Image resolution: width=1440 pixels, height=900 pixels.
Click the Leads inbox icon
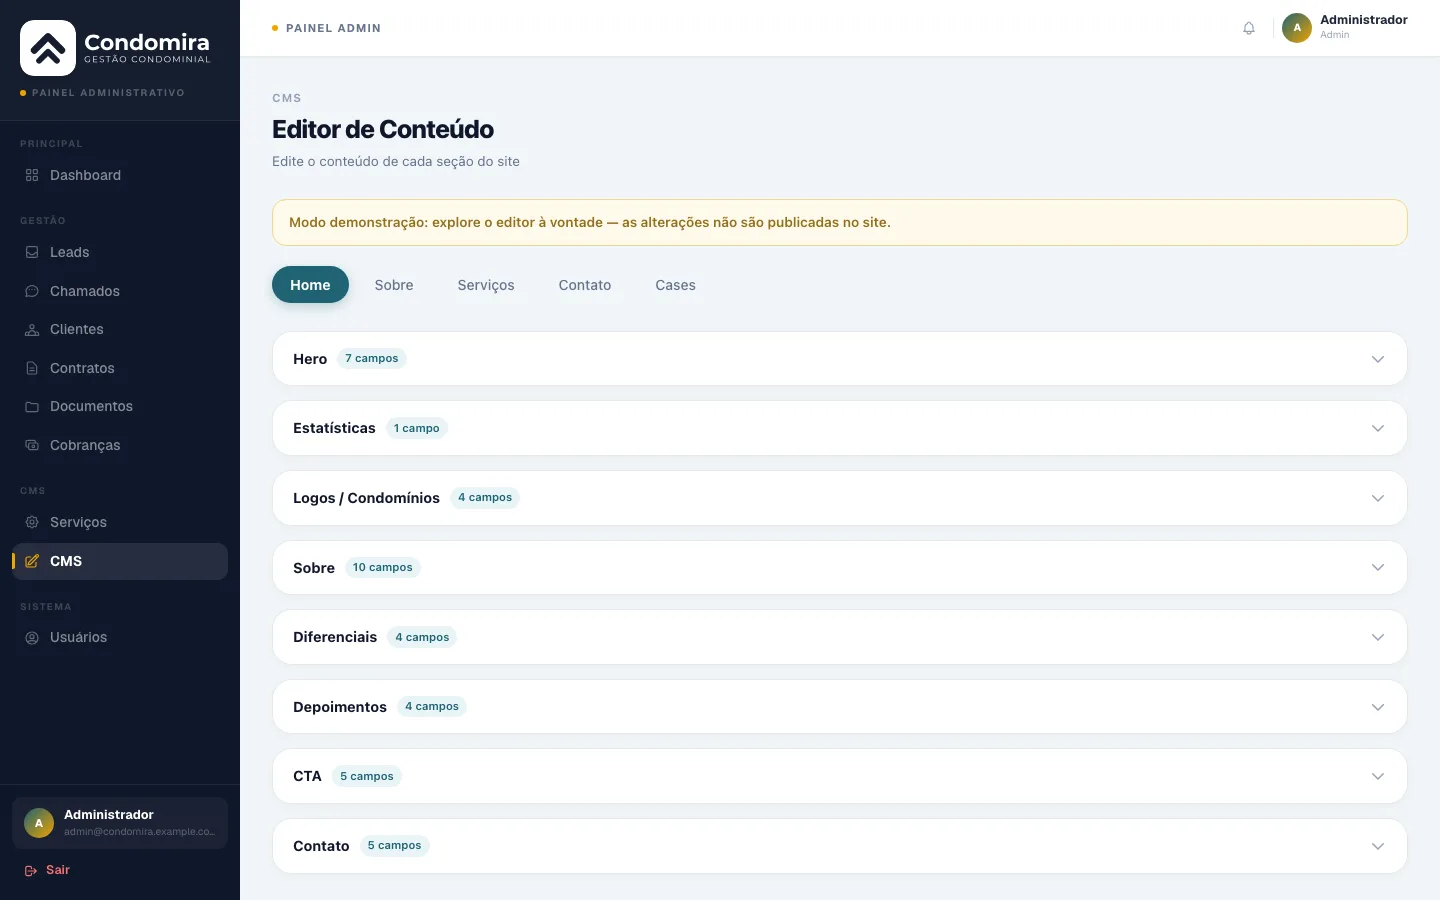tap(32, 252)
